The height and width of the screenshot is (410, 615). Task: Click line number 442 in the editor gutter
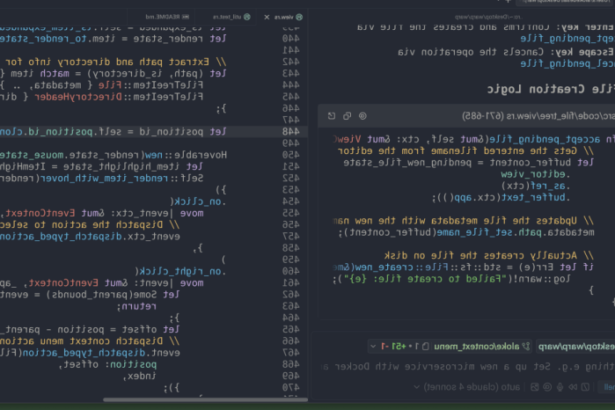click(x=291, y=62)
